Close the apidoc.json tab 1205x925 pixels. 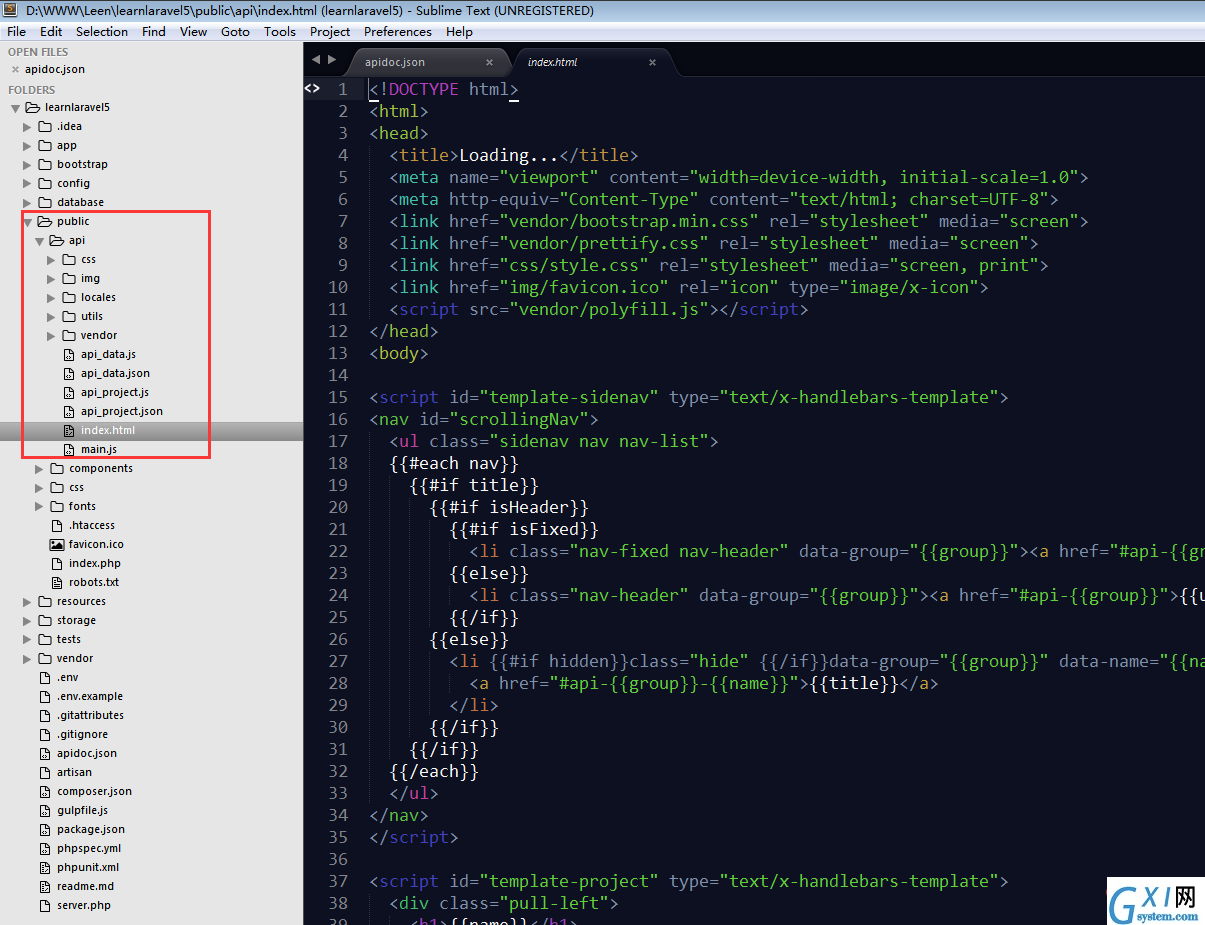(x=489, y=62)
